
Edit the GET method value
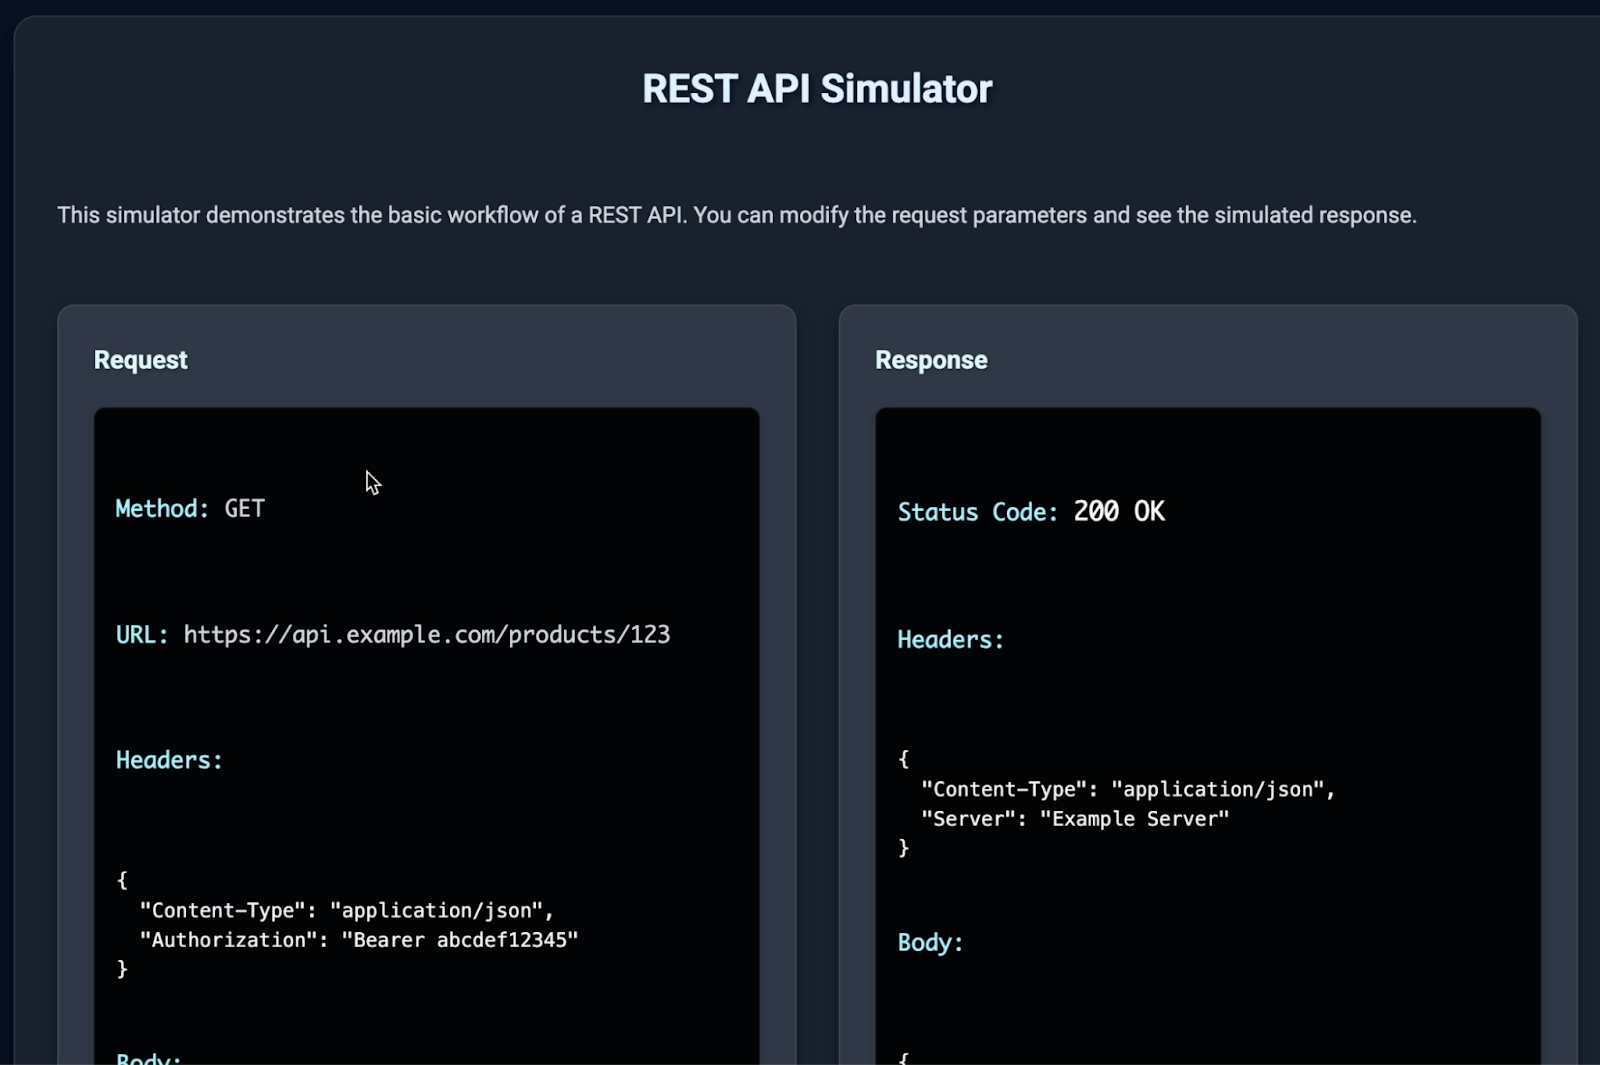point(244,509)
